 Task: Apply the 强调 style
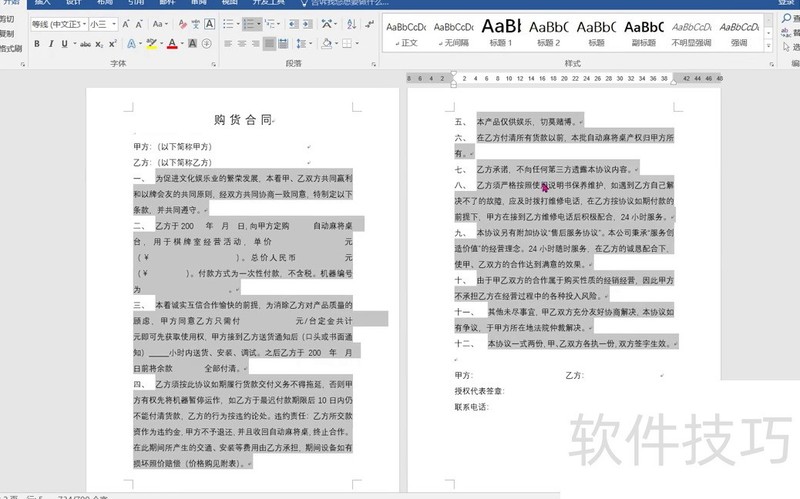point(739,33)
